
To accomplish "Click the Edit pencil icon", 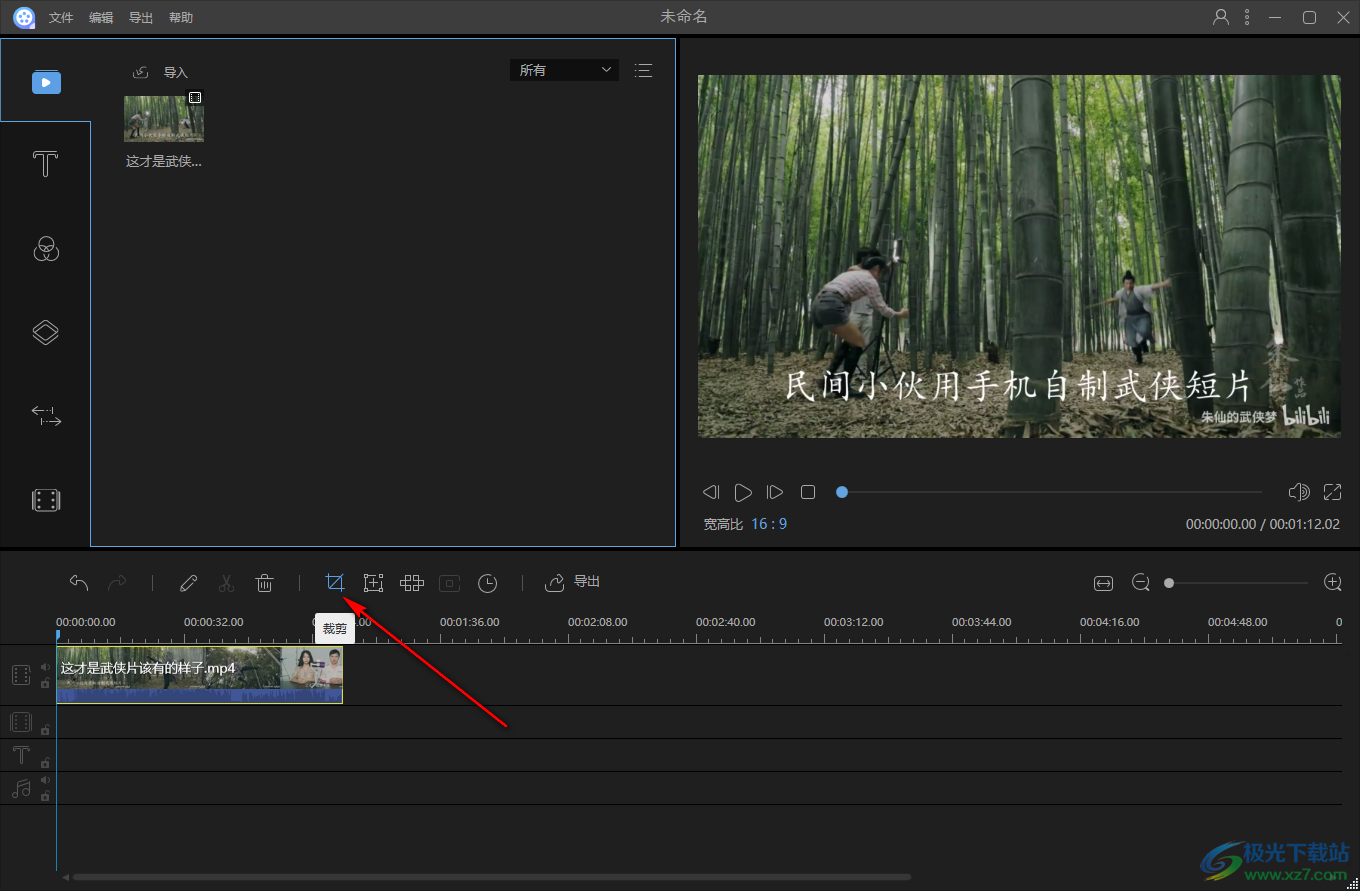I will (x=188, y=583).
